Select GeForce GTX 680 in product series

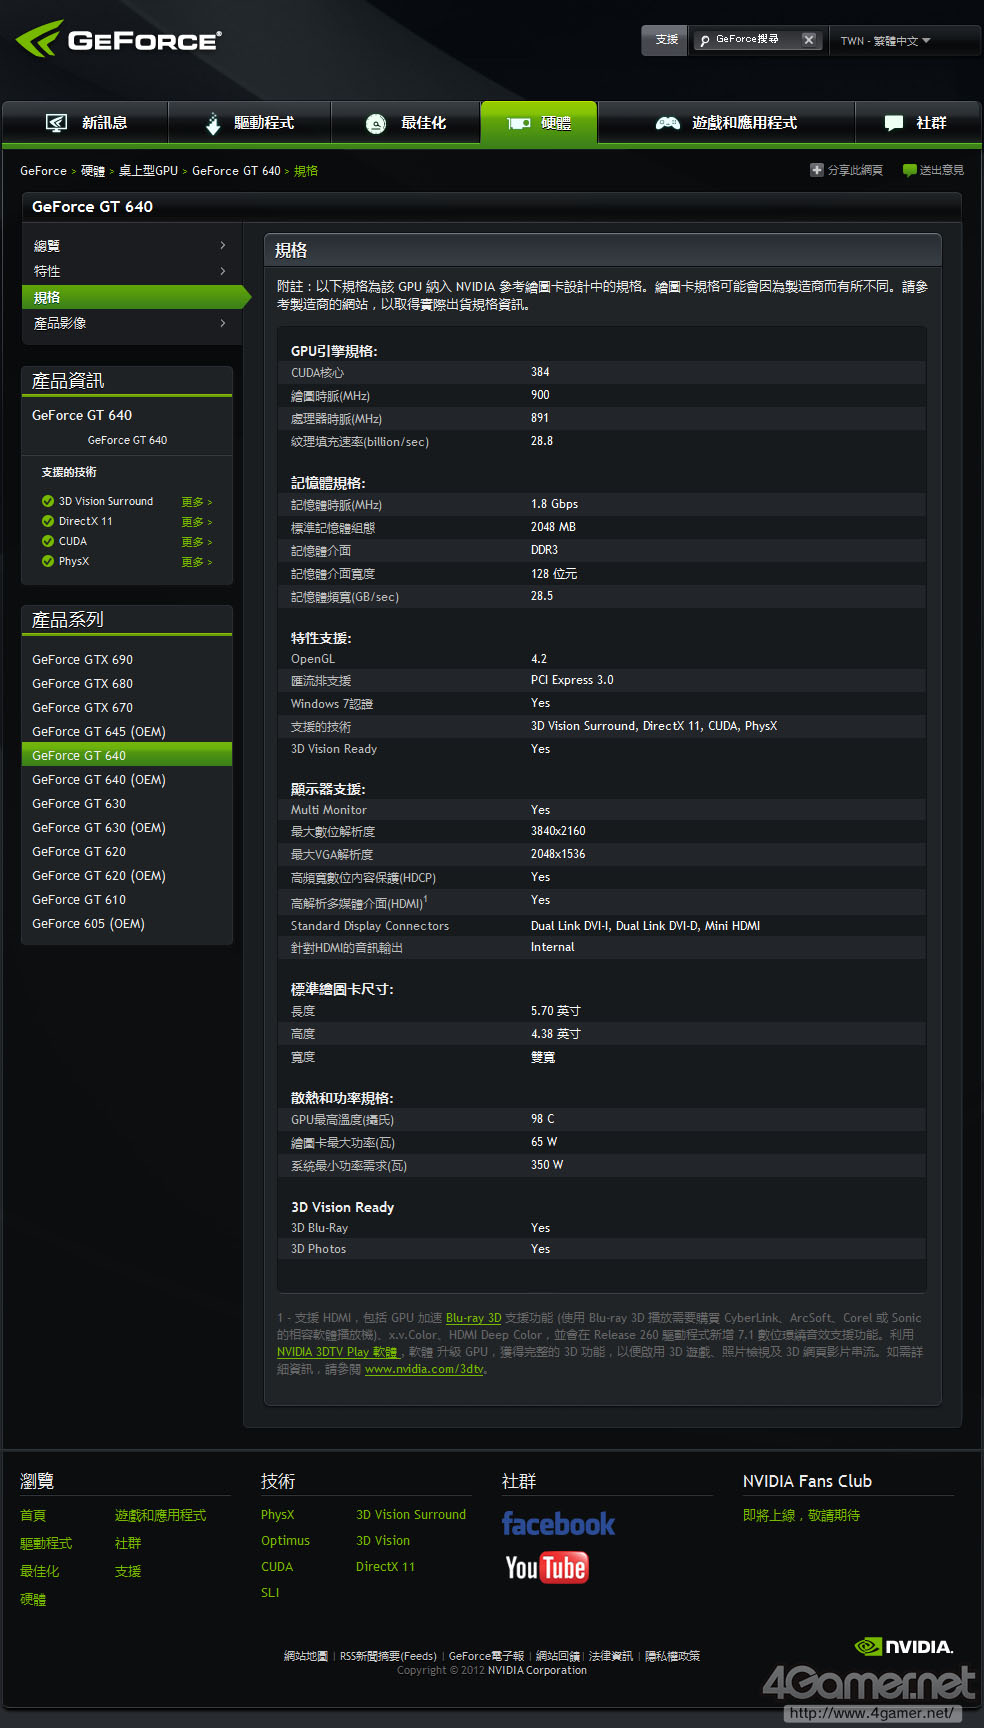82,684
